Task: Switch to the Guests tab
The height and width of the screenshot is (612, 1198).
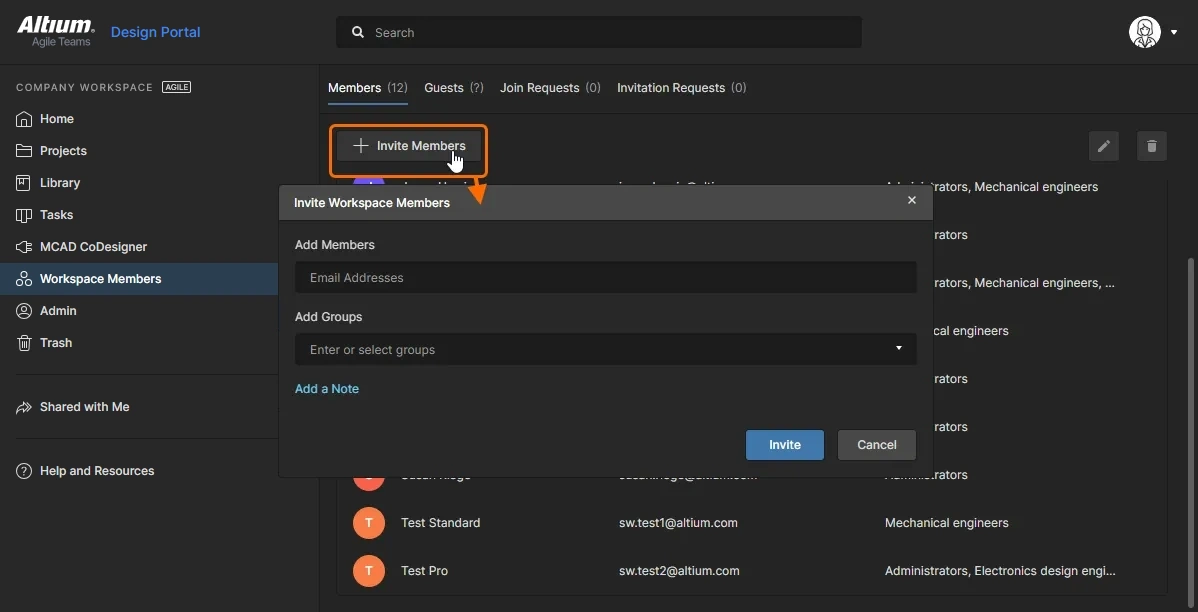Action: (443, 87)
